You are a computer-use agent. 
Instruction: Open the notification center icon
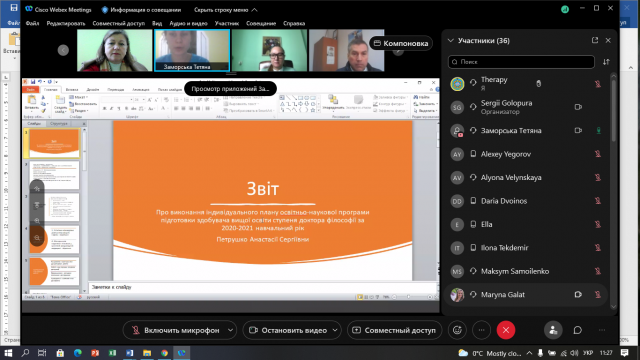[x=624, y=353]
